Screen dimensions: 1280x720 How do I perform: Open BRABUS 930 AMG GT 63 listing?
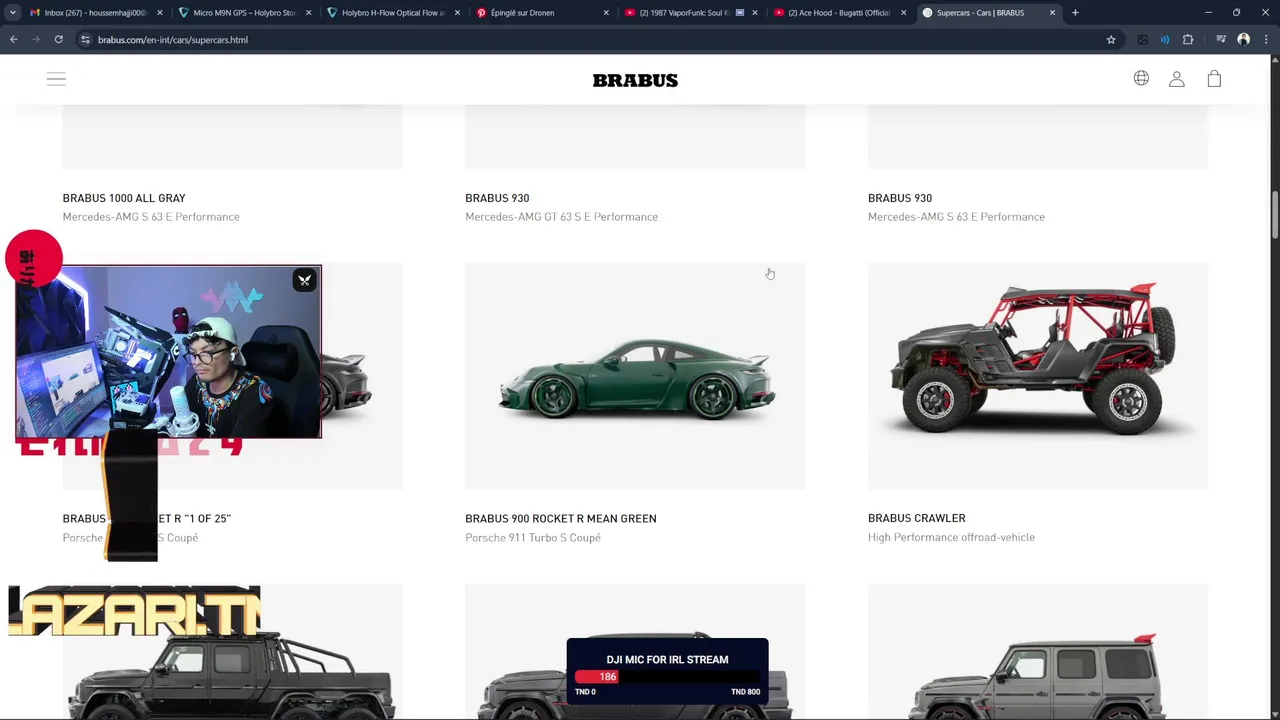point(497,198)
